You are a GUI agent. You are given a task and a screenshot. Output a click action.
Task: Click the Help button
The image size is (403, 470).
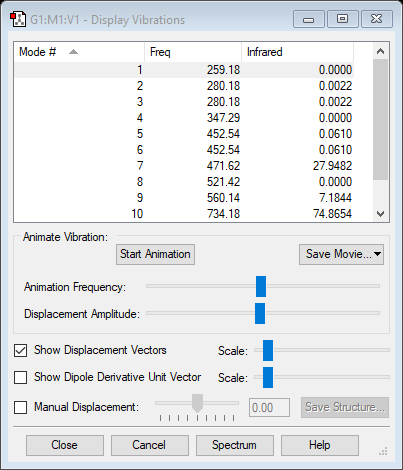[x=320, y=445]
